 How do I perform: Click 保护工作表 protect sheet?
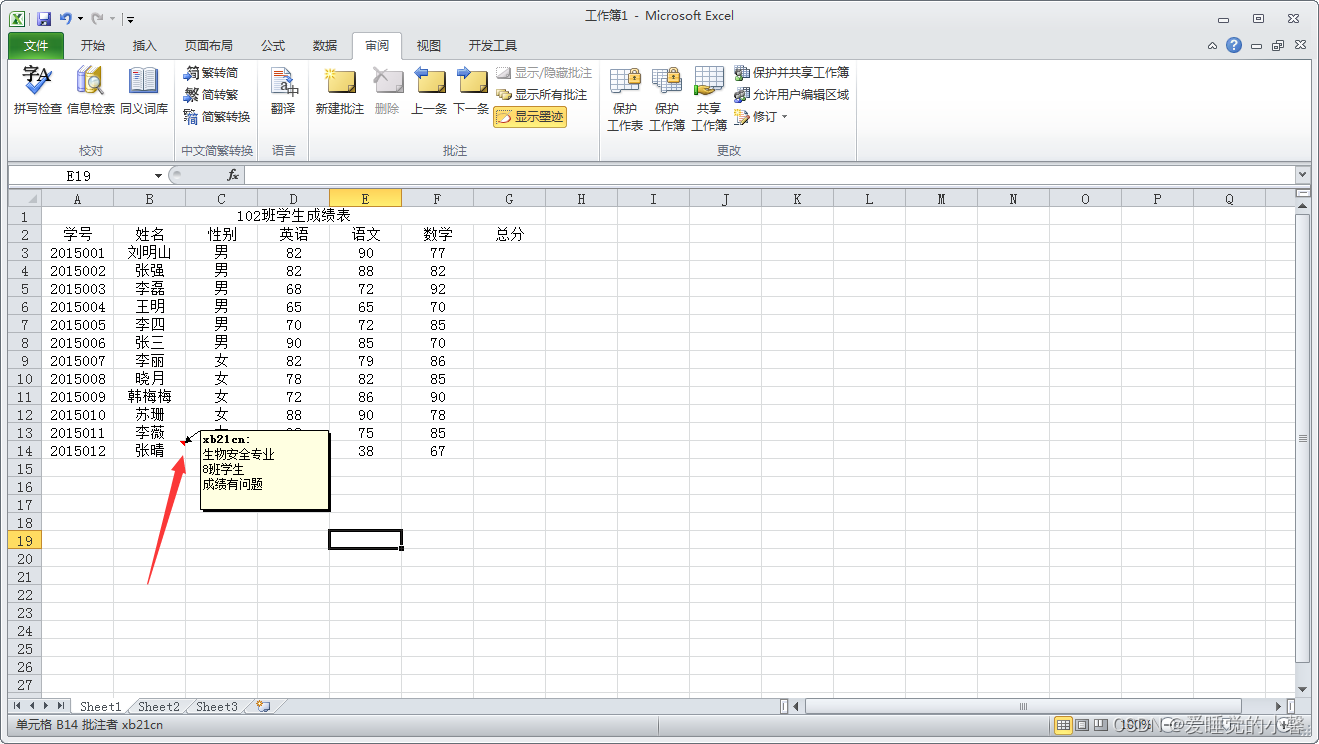(x=625, y=98)
